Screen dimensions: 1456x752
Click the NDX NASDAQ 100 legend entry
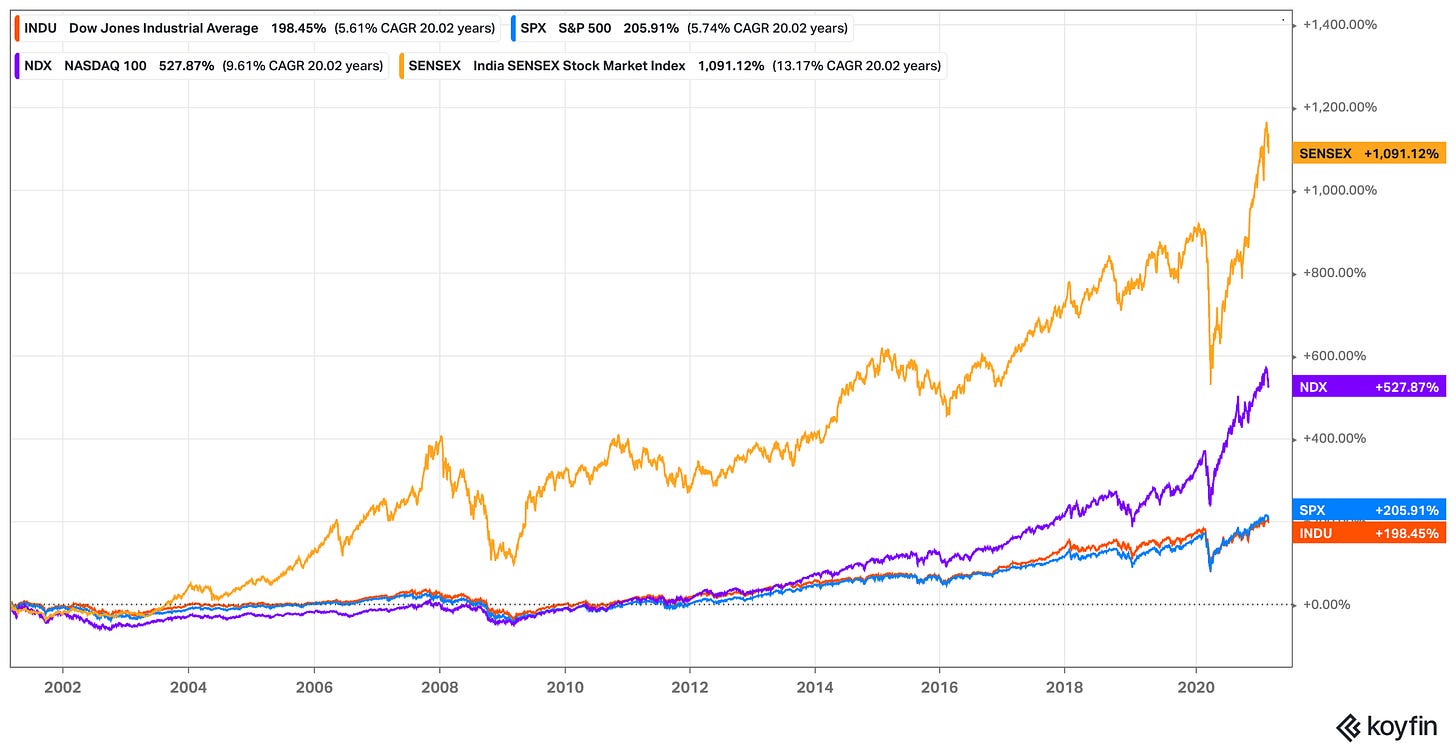[x=201, y=66]
